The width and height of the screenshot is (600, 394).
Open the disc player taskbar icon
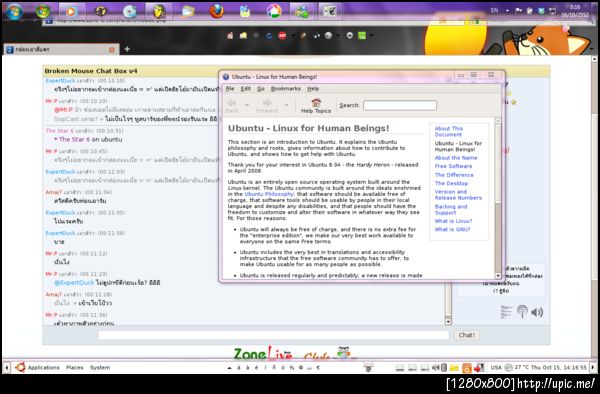point(130,11)
